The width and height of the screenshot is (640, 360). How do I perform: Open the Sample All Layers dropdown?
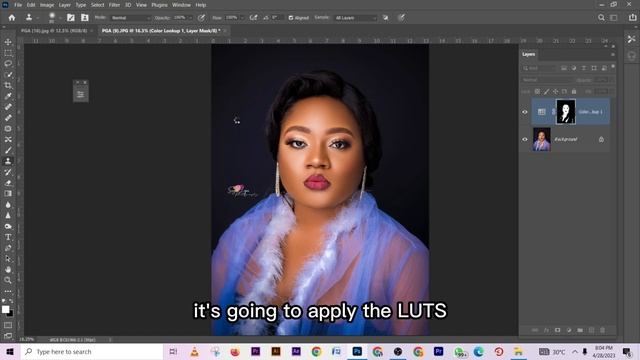coord(355,18)
